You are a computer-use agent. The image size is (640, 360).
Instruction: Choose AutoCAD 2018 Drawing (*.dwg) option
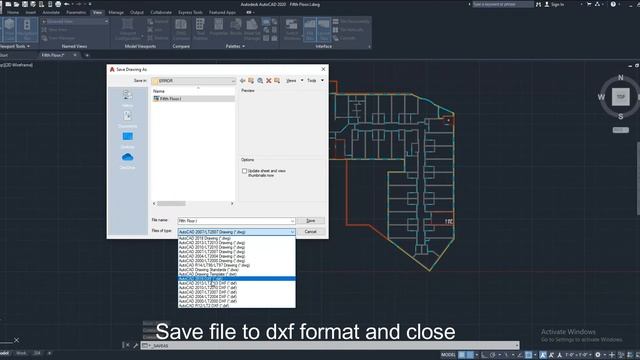pos(236,238)
